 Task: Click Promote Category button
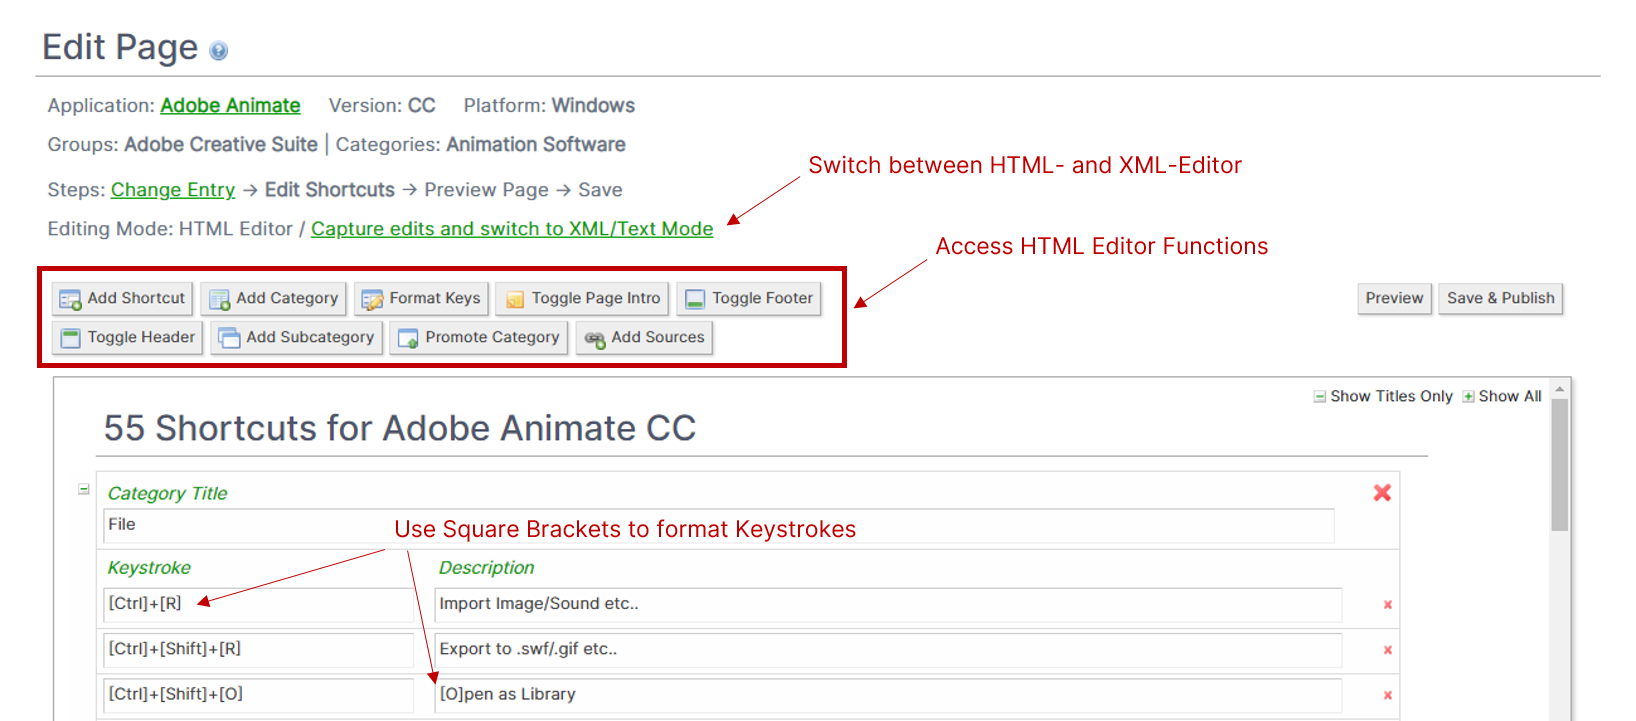click(479, 337)
